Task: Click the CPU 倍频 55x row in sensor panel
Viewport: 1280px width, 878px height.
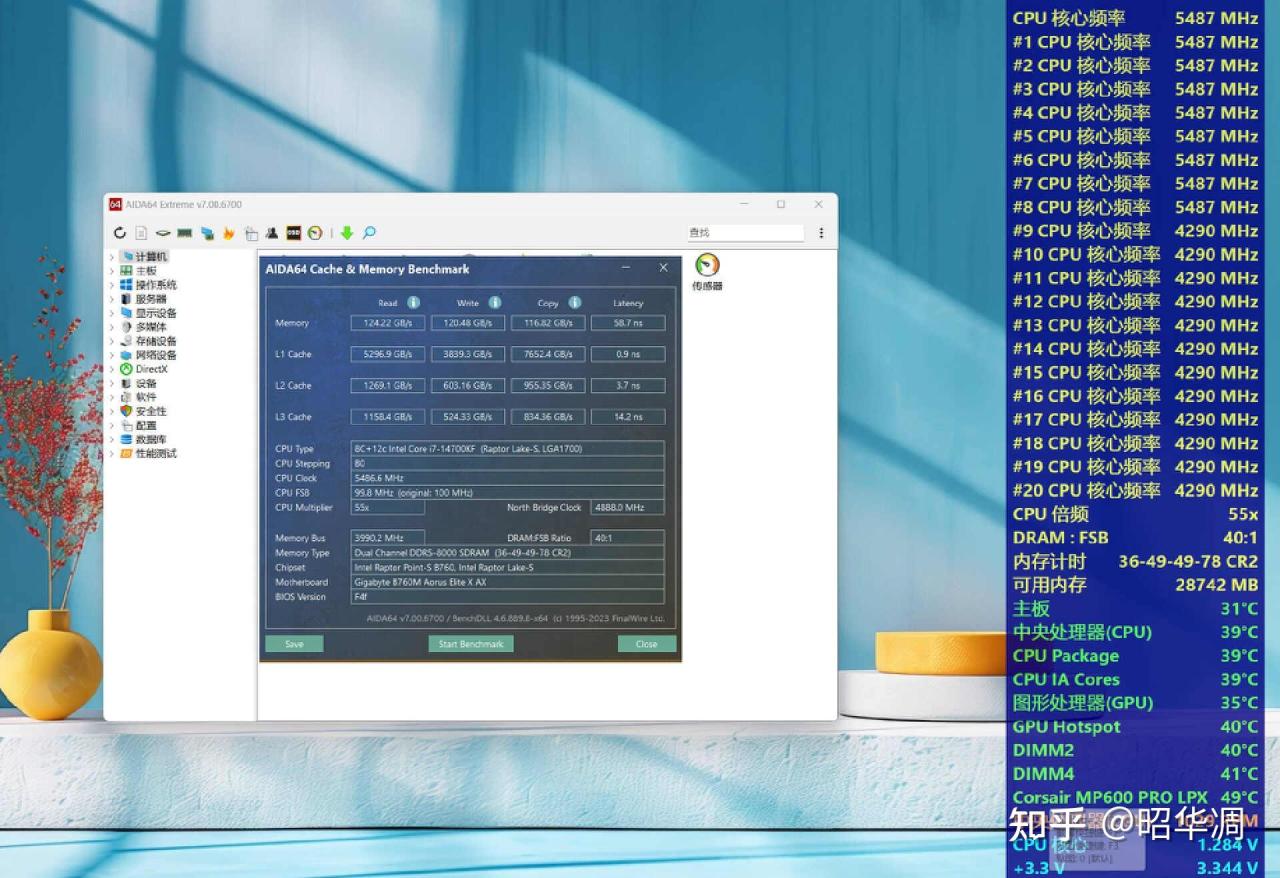Action: click(1135, 514)
